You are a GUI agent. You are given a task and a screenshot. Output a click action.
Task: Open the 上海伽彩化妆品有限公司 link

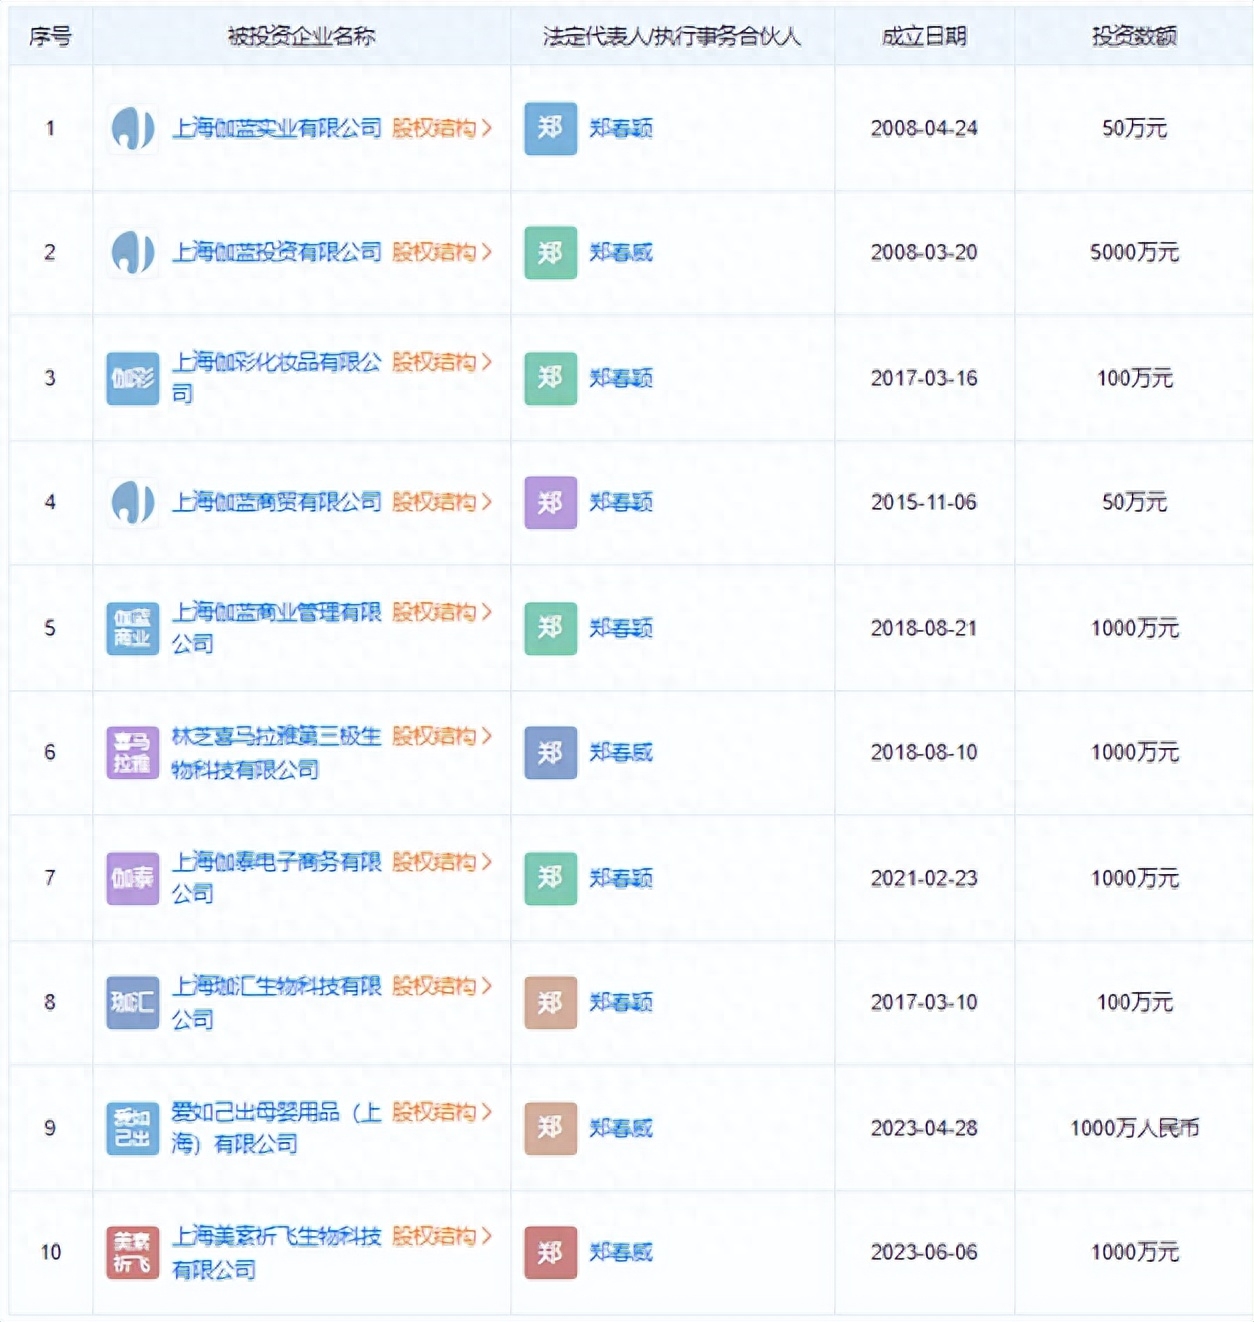click(276, 363)
